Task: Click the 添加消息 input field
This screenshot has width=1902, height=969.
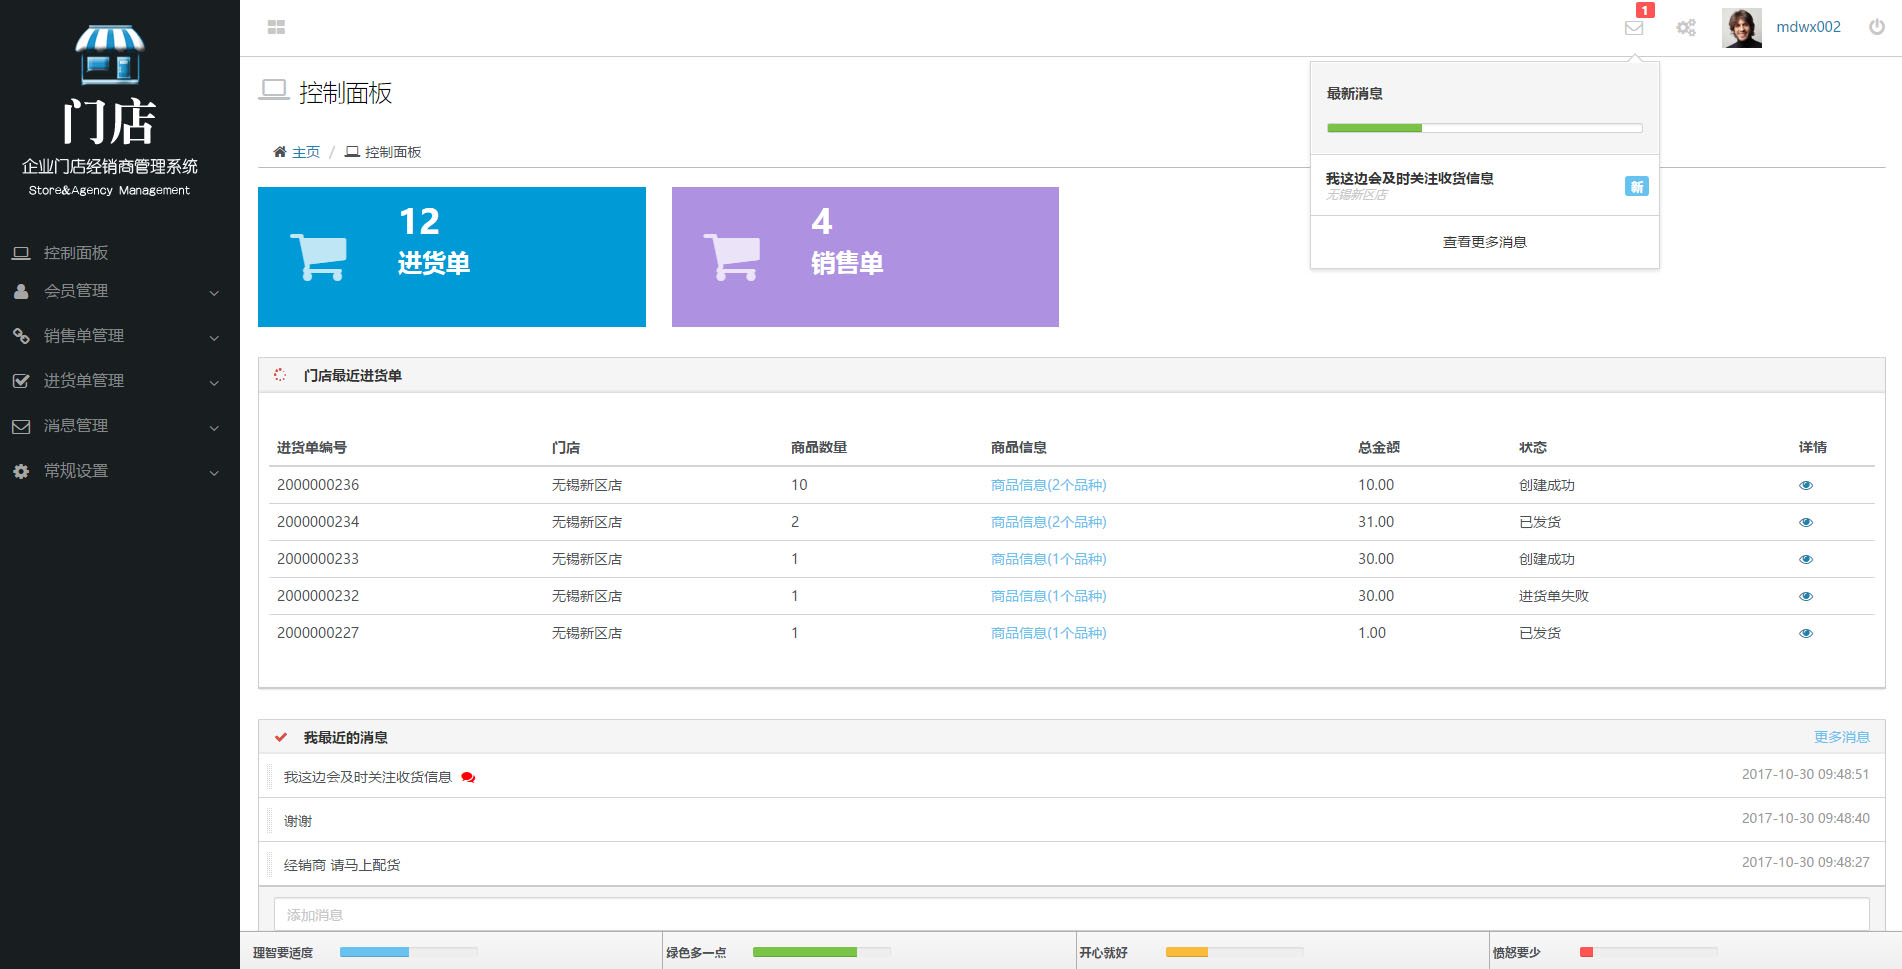Action: [1071, 914]
